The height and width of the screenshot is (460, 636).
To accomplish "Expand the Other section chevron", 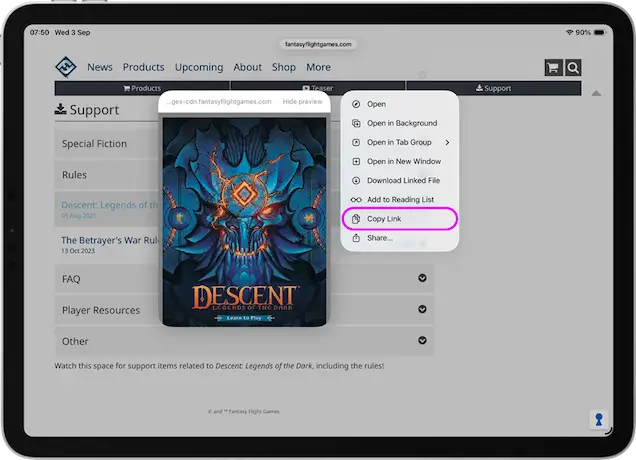I will point(423,341).
